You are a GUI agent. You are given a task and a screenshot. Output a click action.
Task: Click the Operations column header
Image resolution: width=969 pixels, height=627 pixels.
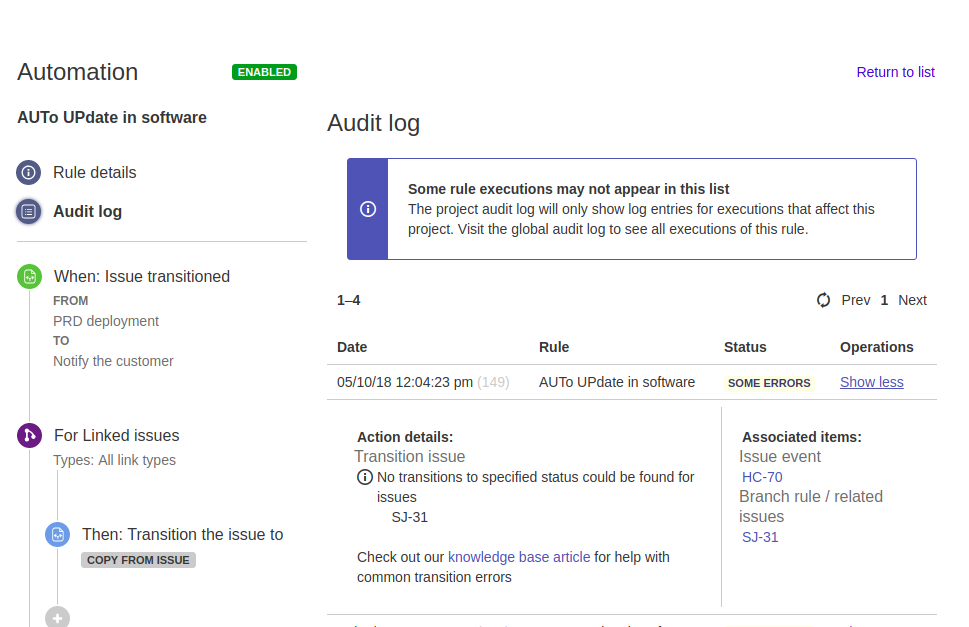point(876,347)
